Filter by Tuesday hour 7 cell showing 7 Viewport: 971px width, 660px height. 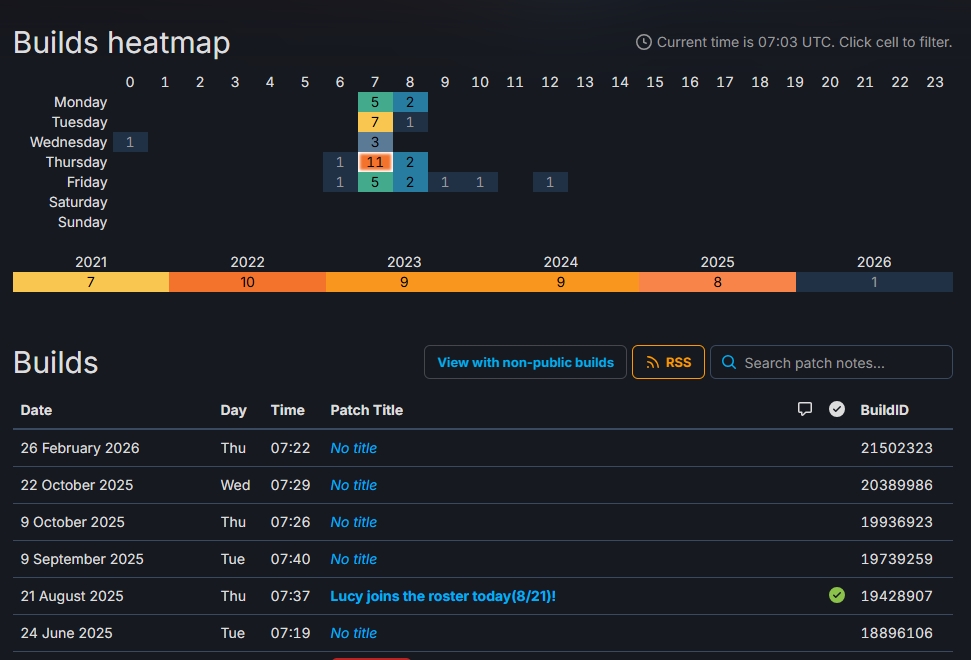point(375,122)
